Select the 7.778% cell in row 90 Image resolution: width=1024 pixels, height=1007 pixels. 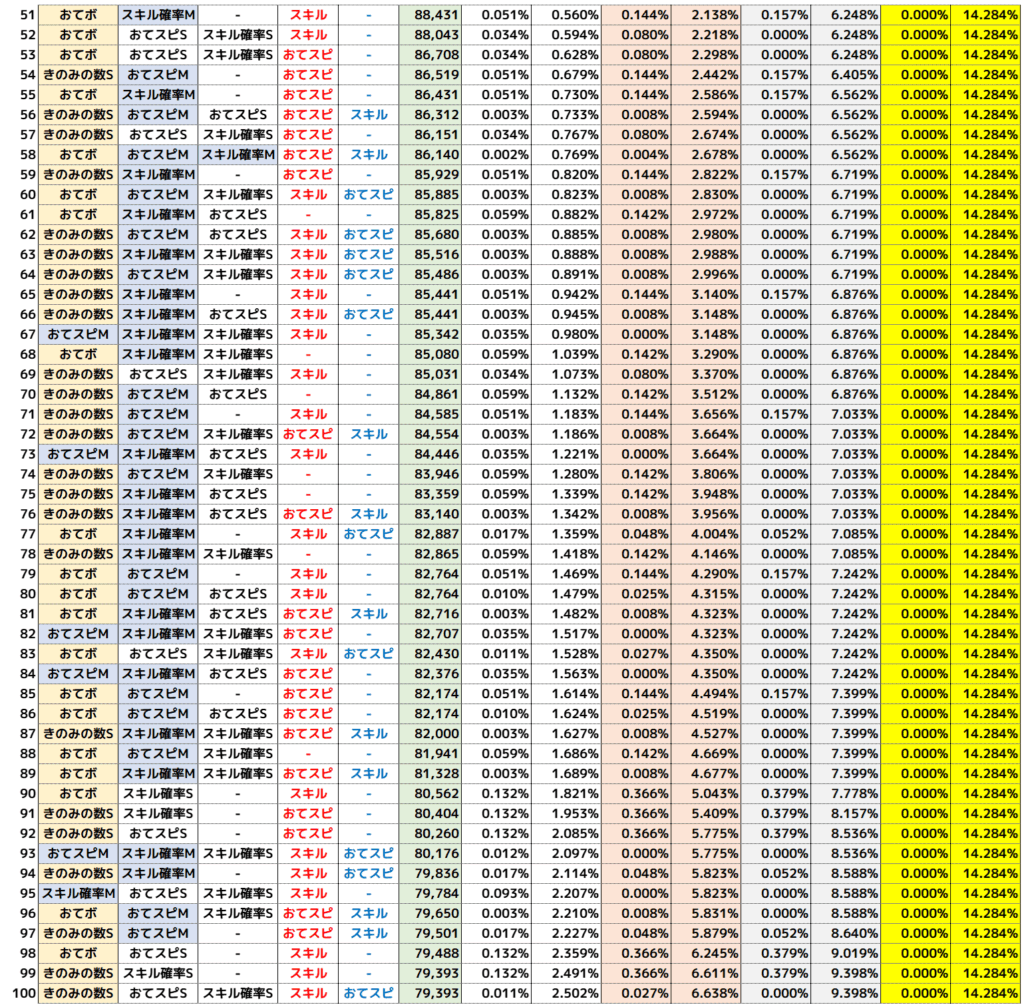(846, 793)
